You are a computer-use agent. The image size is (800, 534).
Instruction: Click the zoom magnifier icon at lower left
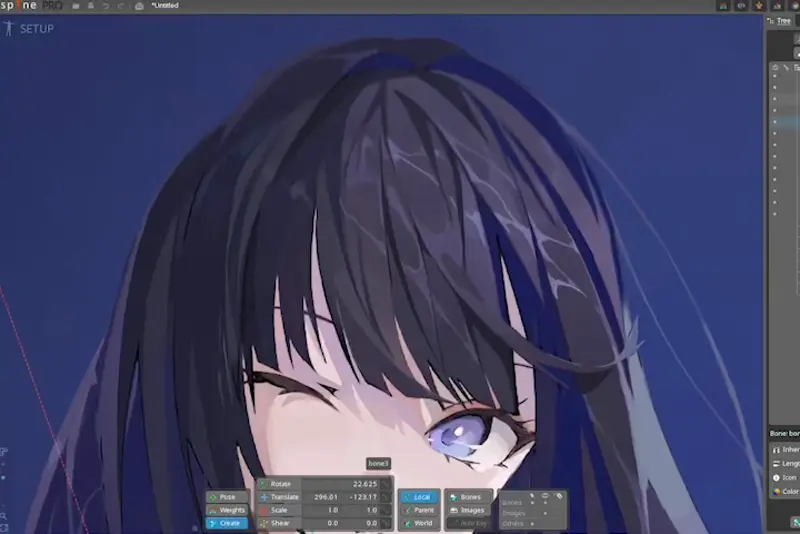[x=4, y=516]
